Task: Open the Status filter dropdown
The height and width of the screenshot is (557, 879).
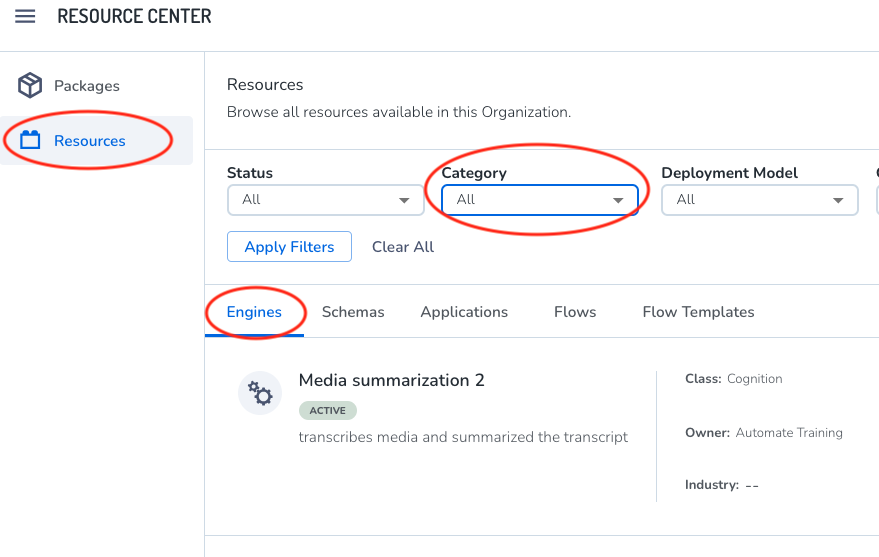Action: click(325, 200)
